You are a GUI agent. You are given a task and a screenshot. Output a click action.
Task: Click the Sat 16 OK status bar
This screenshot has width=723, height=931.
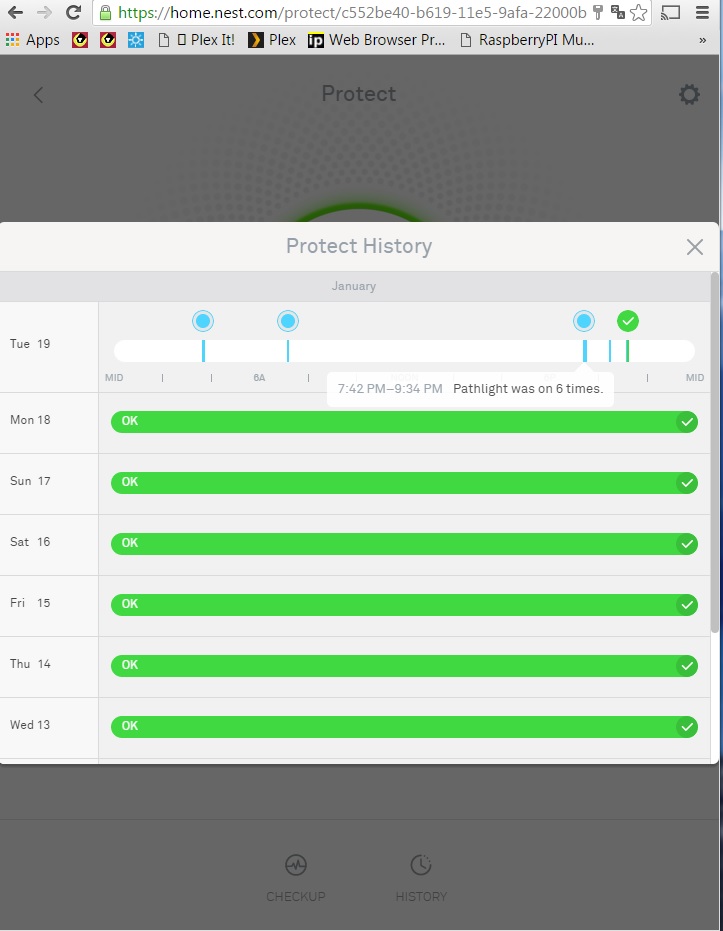pyautogui.click(x=404, y=544)
